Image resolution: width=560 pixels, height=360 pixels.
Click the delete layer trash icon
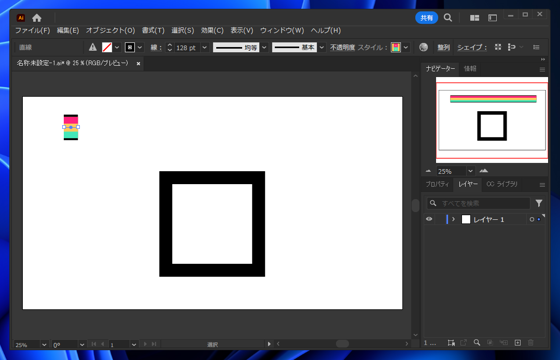point(531,343)
